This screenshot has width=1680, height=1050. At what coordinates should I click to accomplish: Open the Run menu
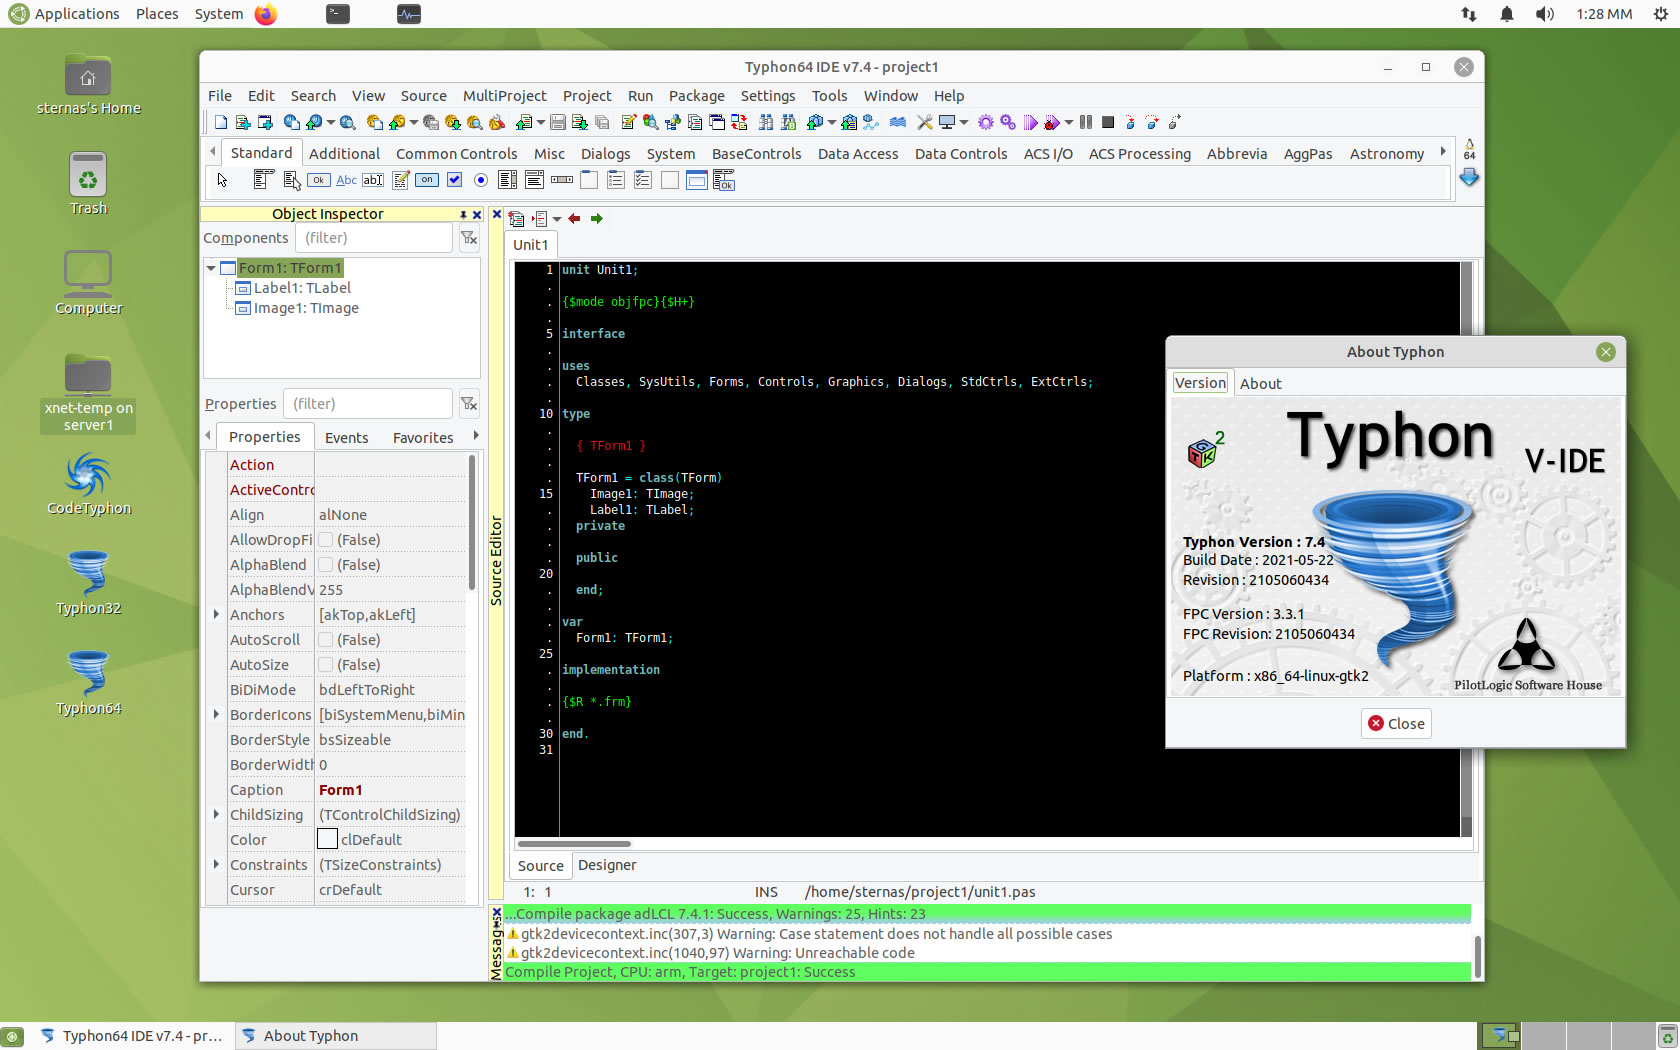click(x=640, y=96)
